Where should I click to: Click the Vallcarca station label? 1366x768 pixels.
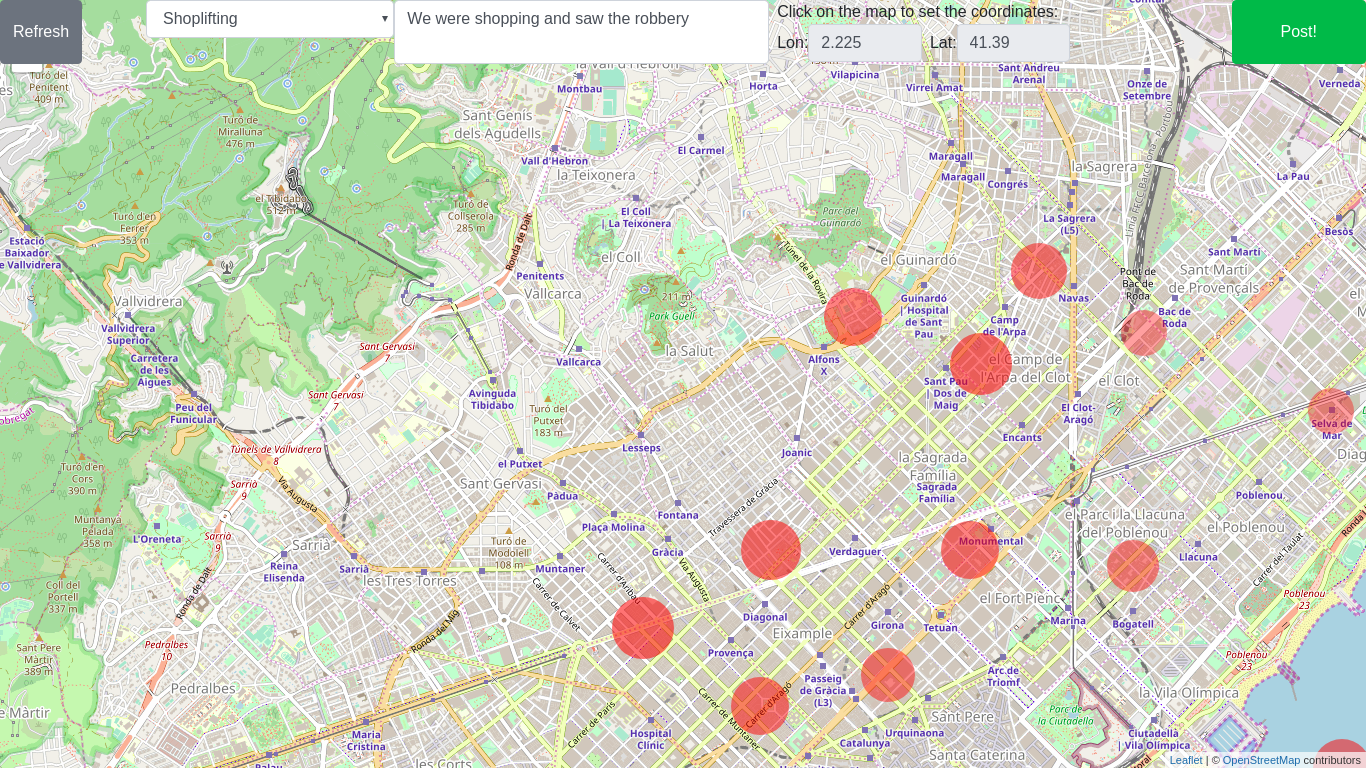[x=579, y=362]
